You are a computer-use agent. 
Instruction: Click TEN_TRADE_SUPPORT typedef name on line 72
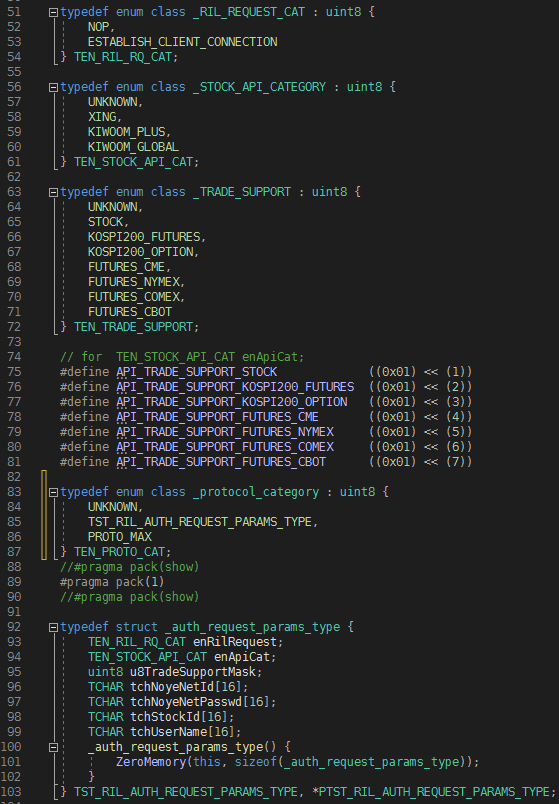134,327
